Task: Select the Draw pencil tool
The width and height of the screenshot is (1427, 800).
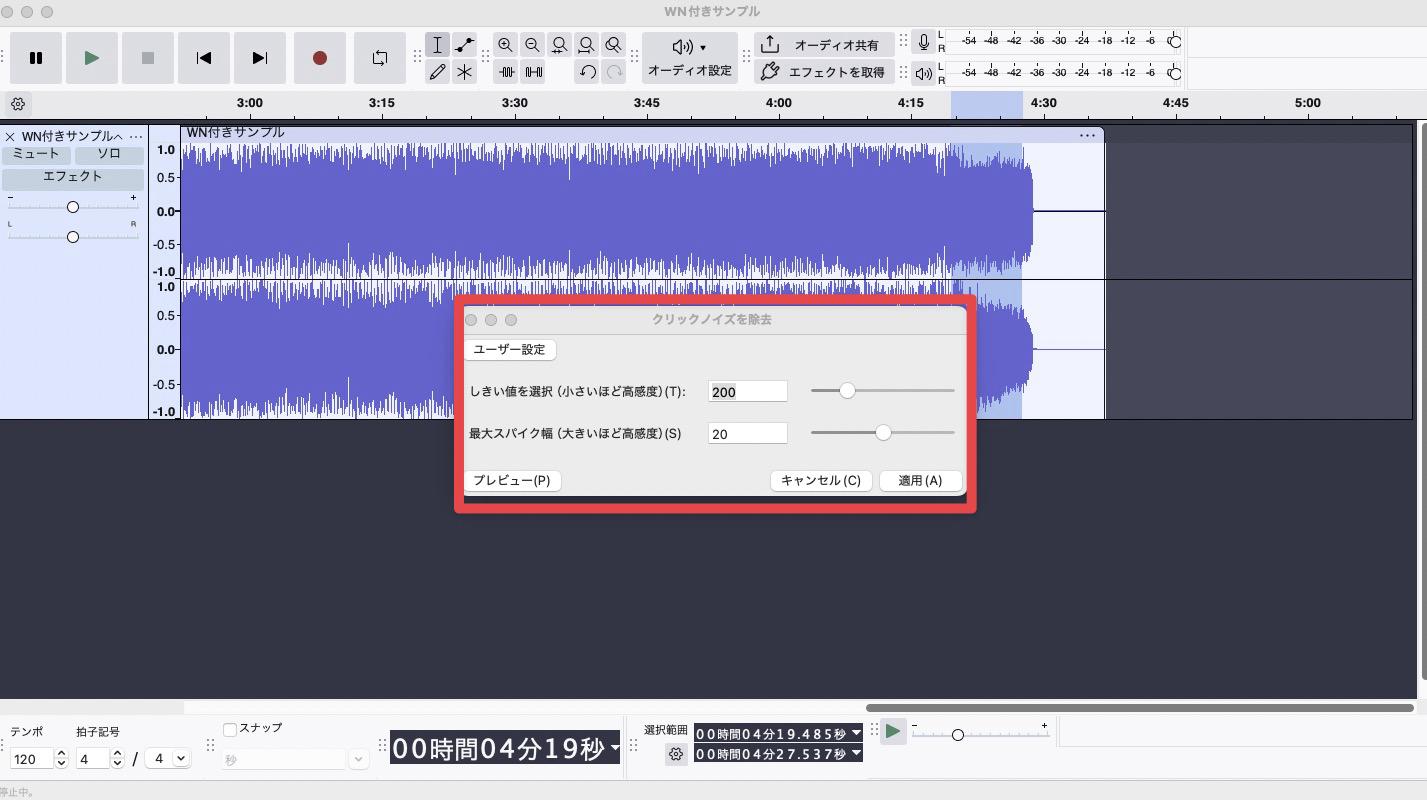Action: click(437, 72)
